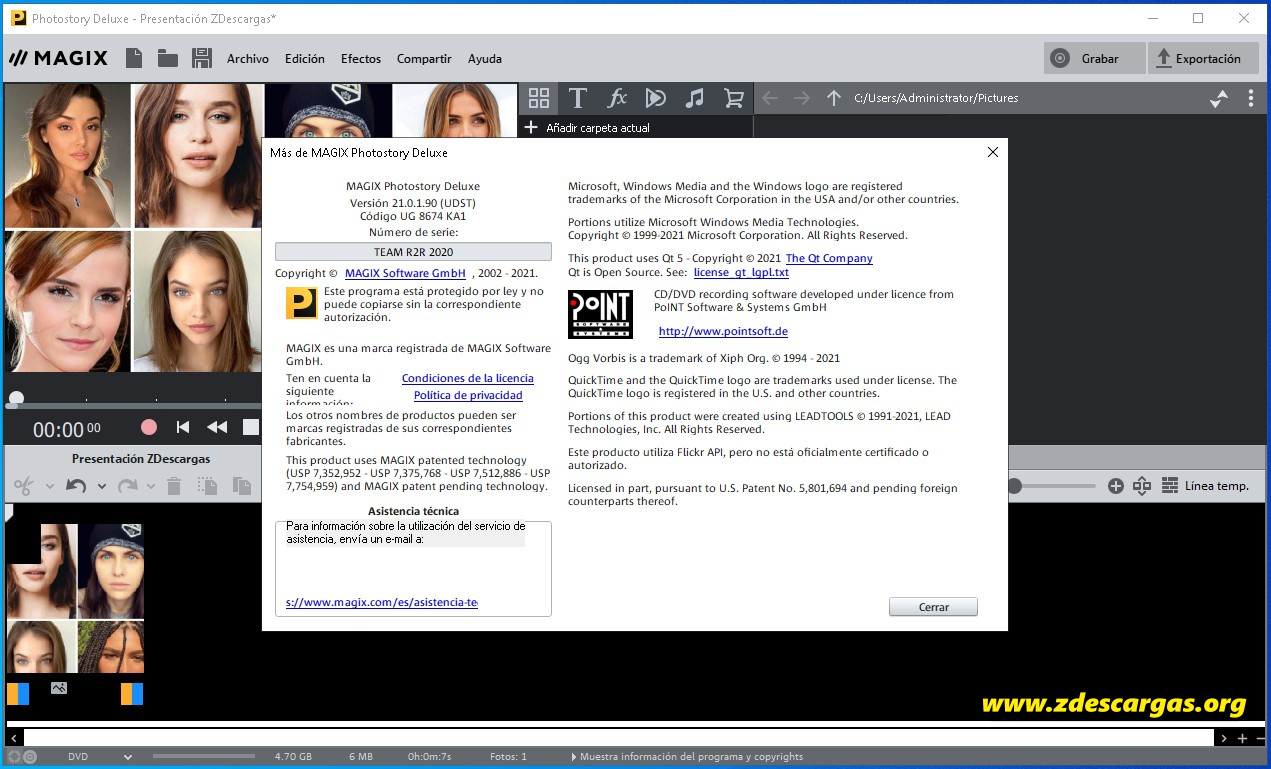Undo the last action
Image resolution: width=1271 pixels, height=769 pixels.
(76, 486)
